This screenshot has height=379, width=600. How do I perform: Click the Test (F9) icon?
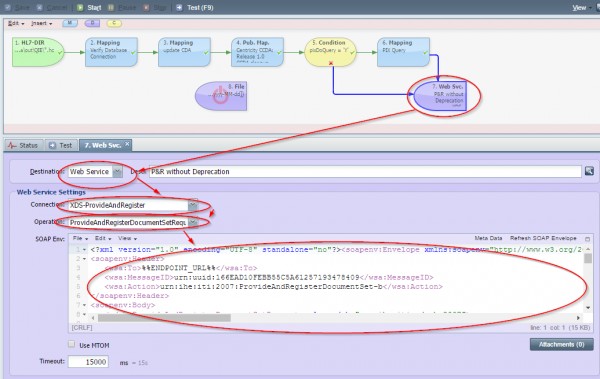click(x=179, y=8)
